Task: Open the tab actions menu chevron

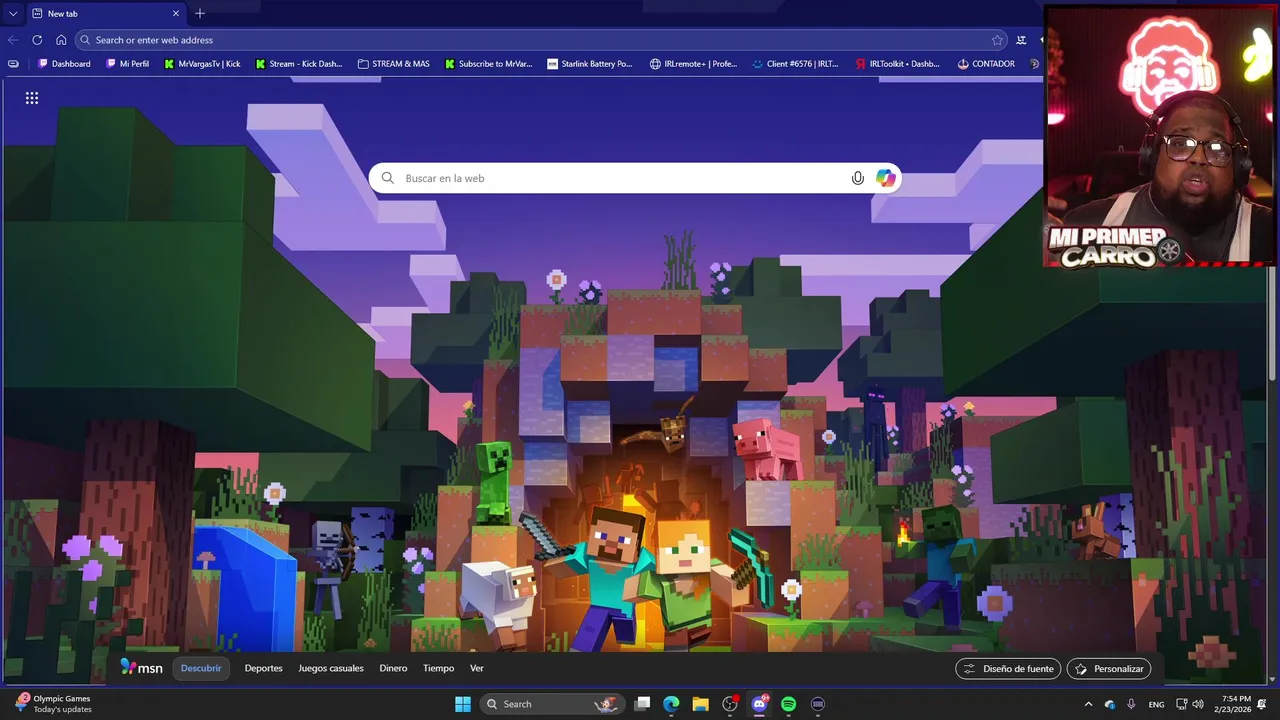Action: pyautogui.click(x=13, y=14)
